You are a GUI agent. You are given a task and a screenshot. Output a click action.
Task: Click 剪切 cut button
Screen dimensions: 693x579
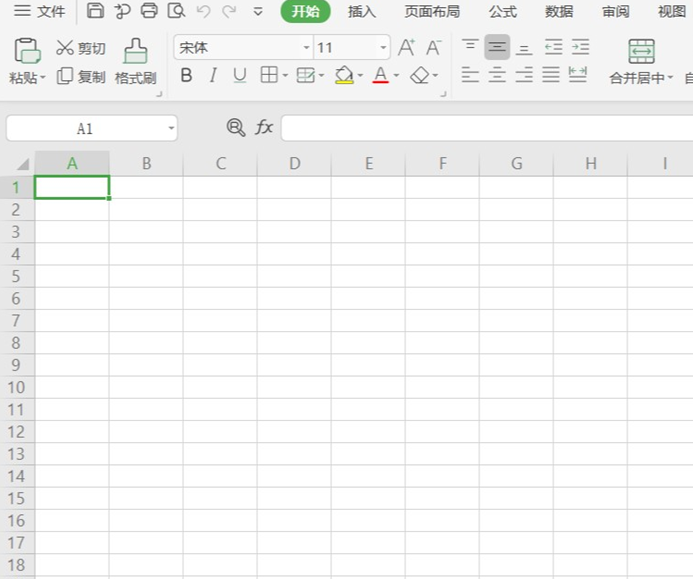pos(81,48)
